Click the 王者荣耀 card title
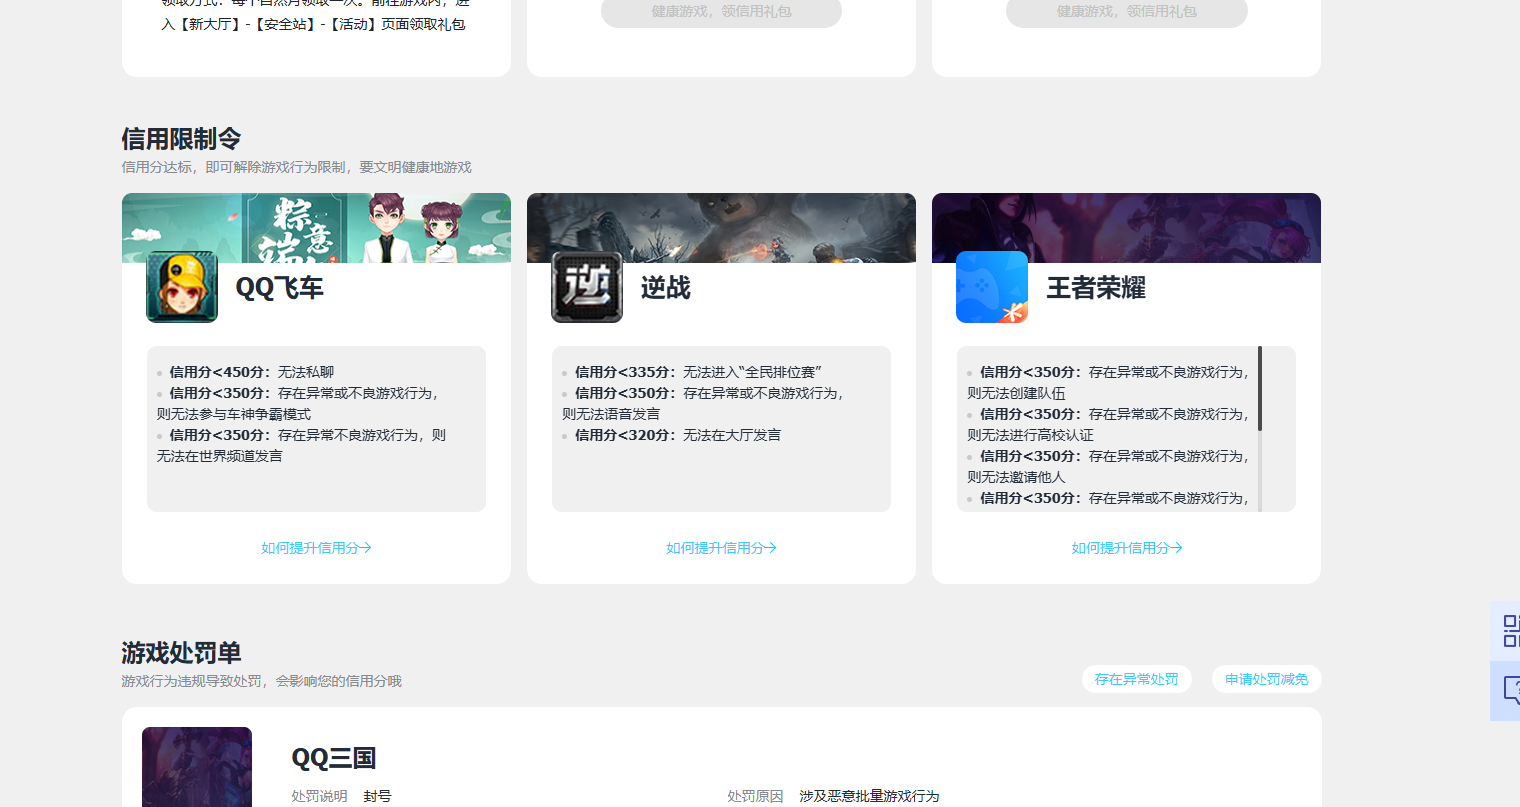 (x=1096, y=288)
